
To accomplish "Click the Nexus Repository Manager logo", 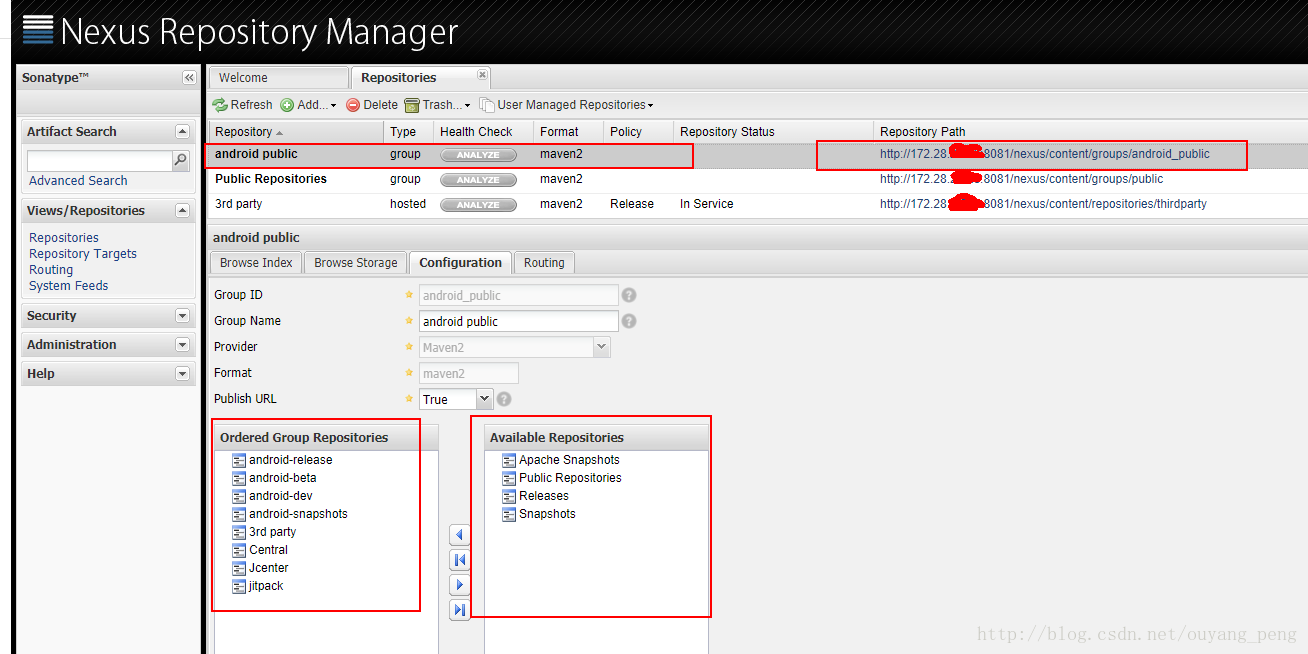I will click(x=240, y=31).
